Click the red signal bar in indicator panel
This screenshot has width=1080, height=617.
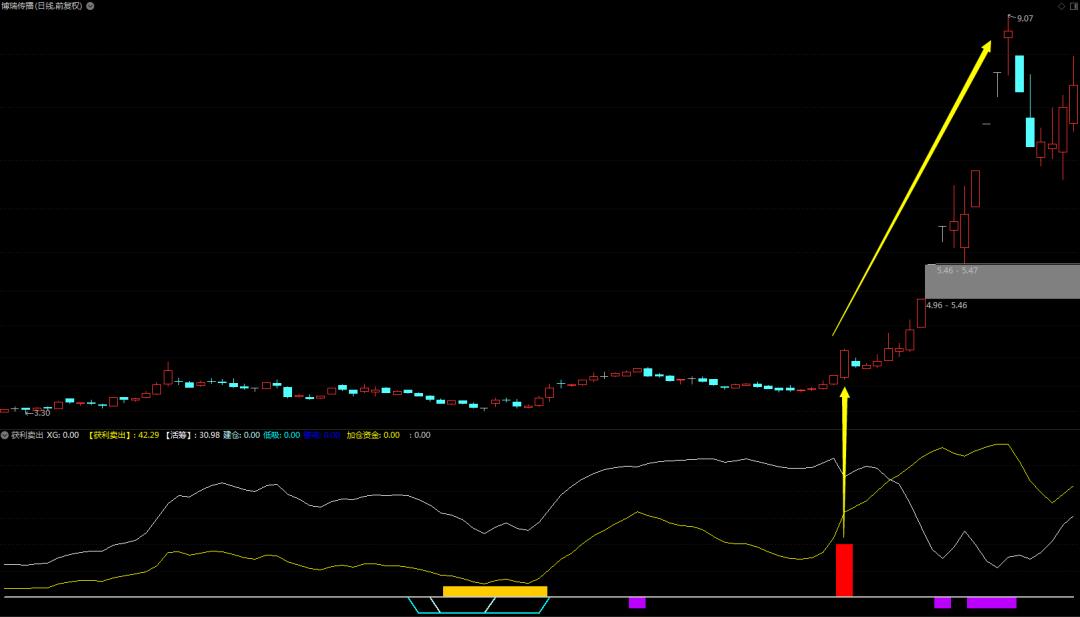844,570
